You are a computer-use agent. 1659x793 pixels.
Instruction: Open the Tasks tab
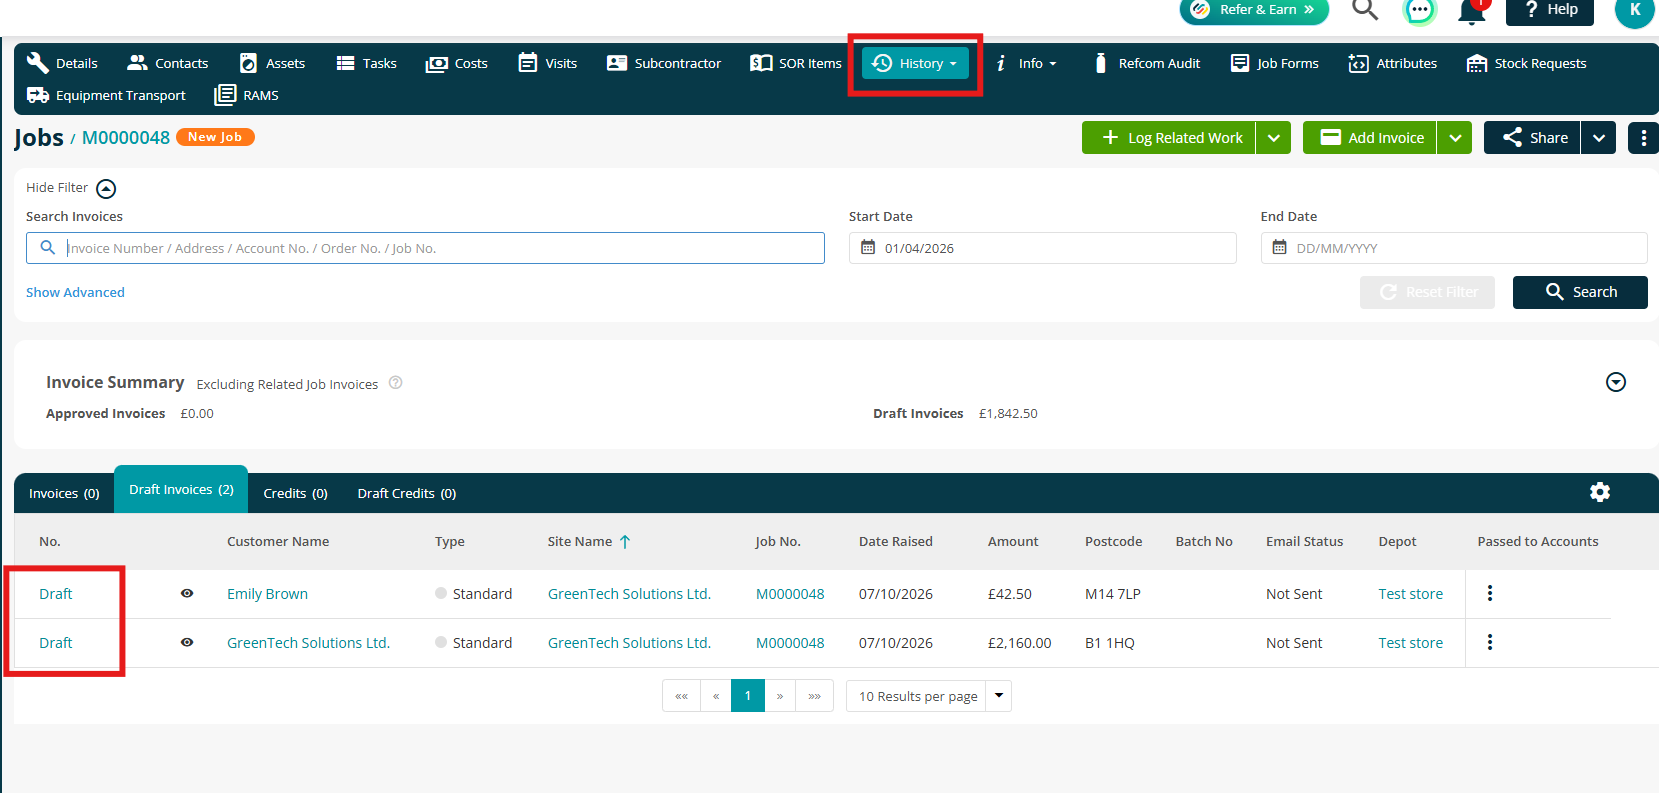(x=367, y=63)
